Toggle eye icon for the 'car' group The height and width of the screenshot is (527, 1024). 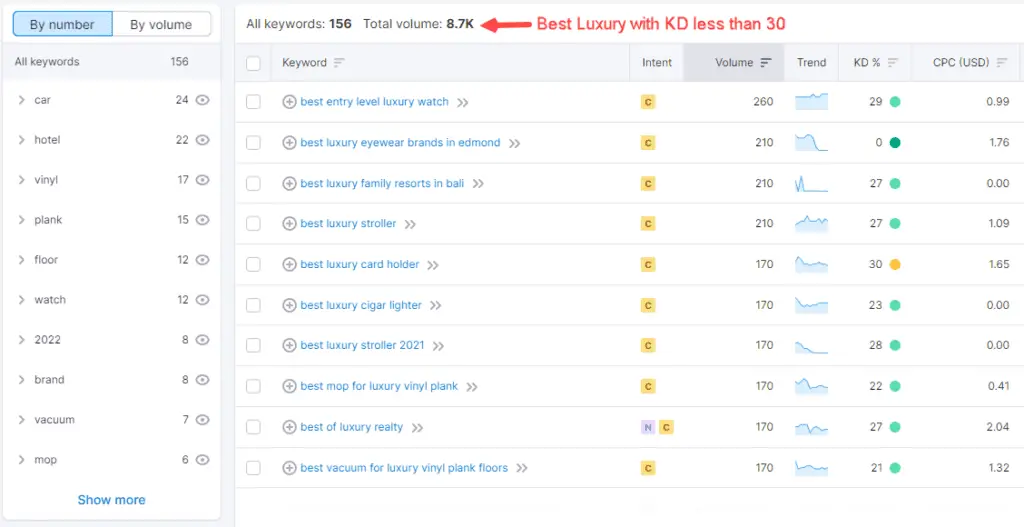pyautogui.click(x=202, y=100)
